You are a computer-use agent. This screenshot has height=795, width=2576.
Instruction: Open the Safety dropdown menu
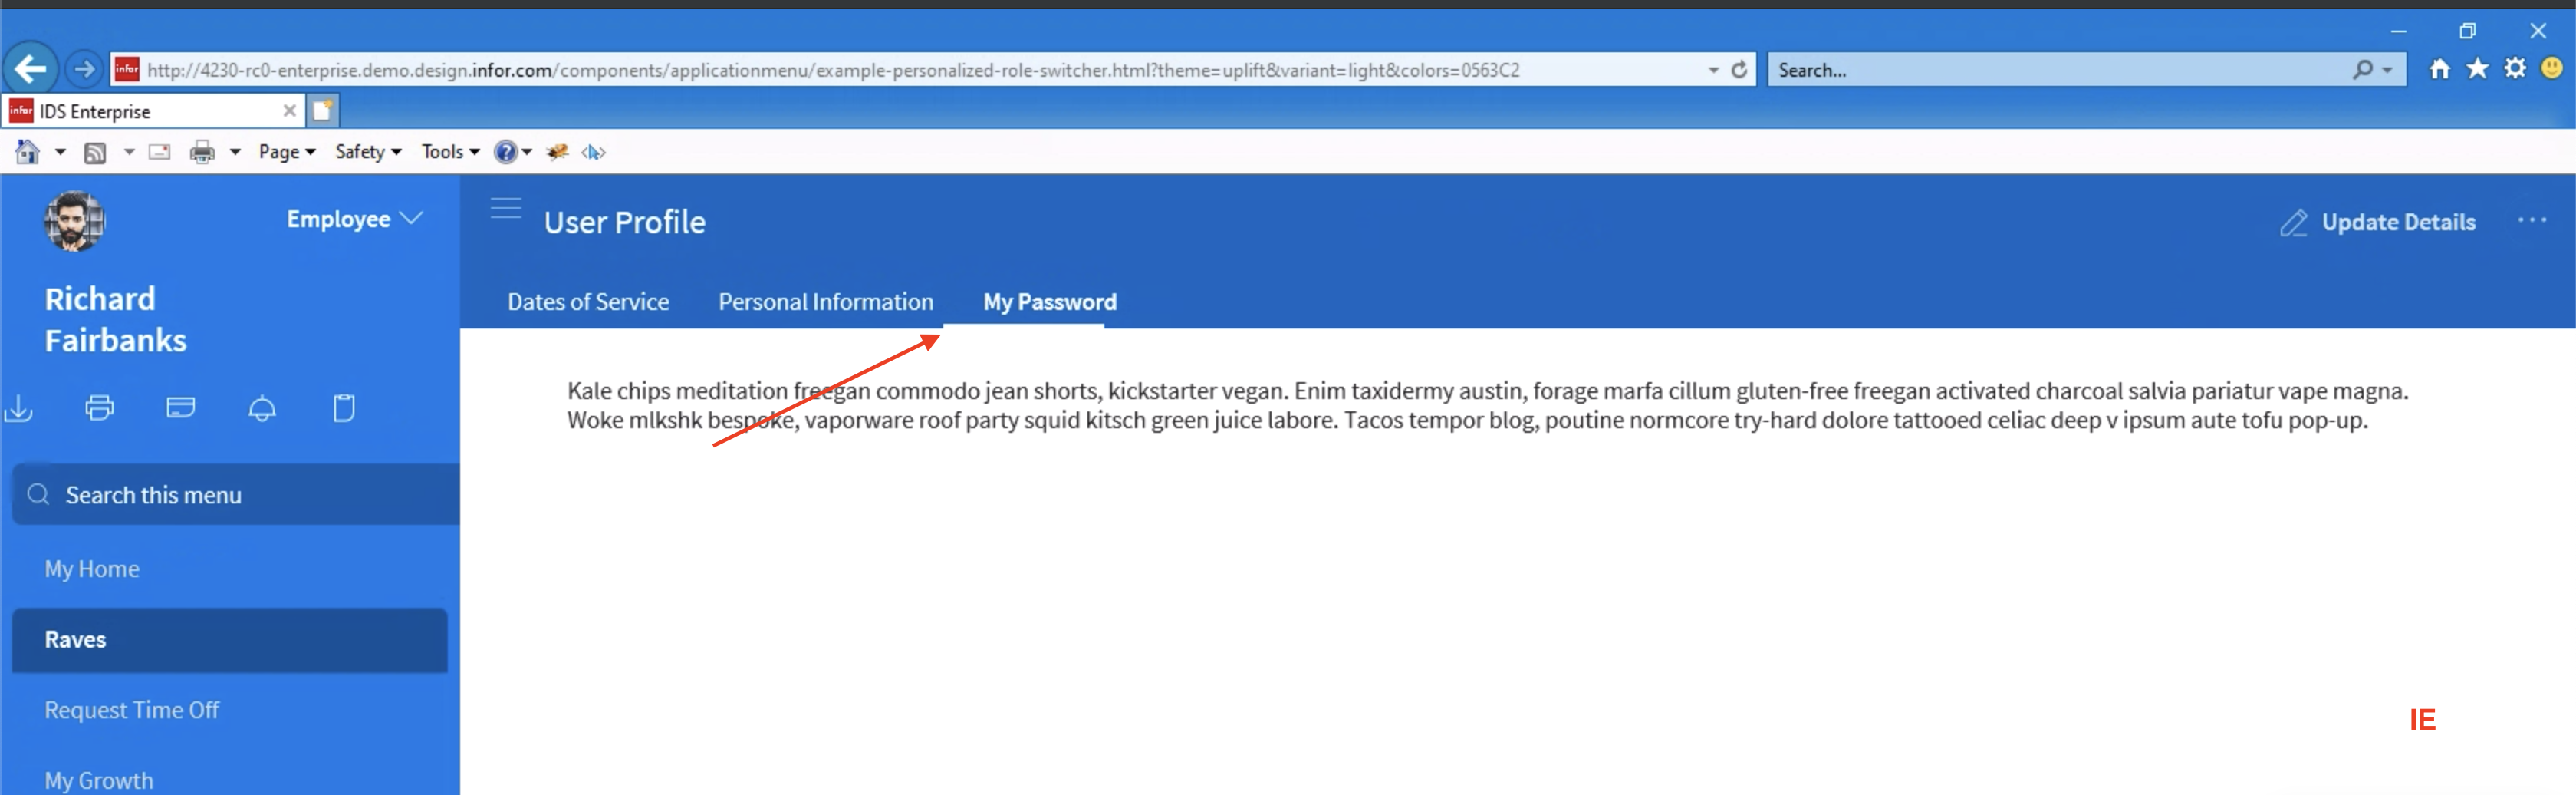tap(368, 152)
